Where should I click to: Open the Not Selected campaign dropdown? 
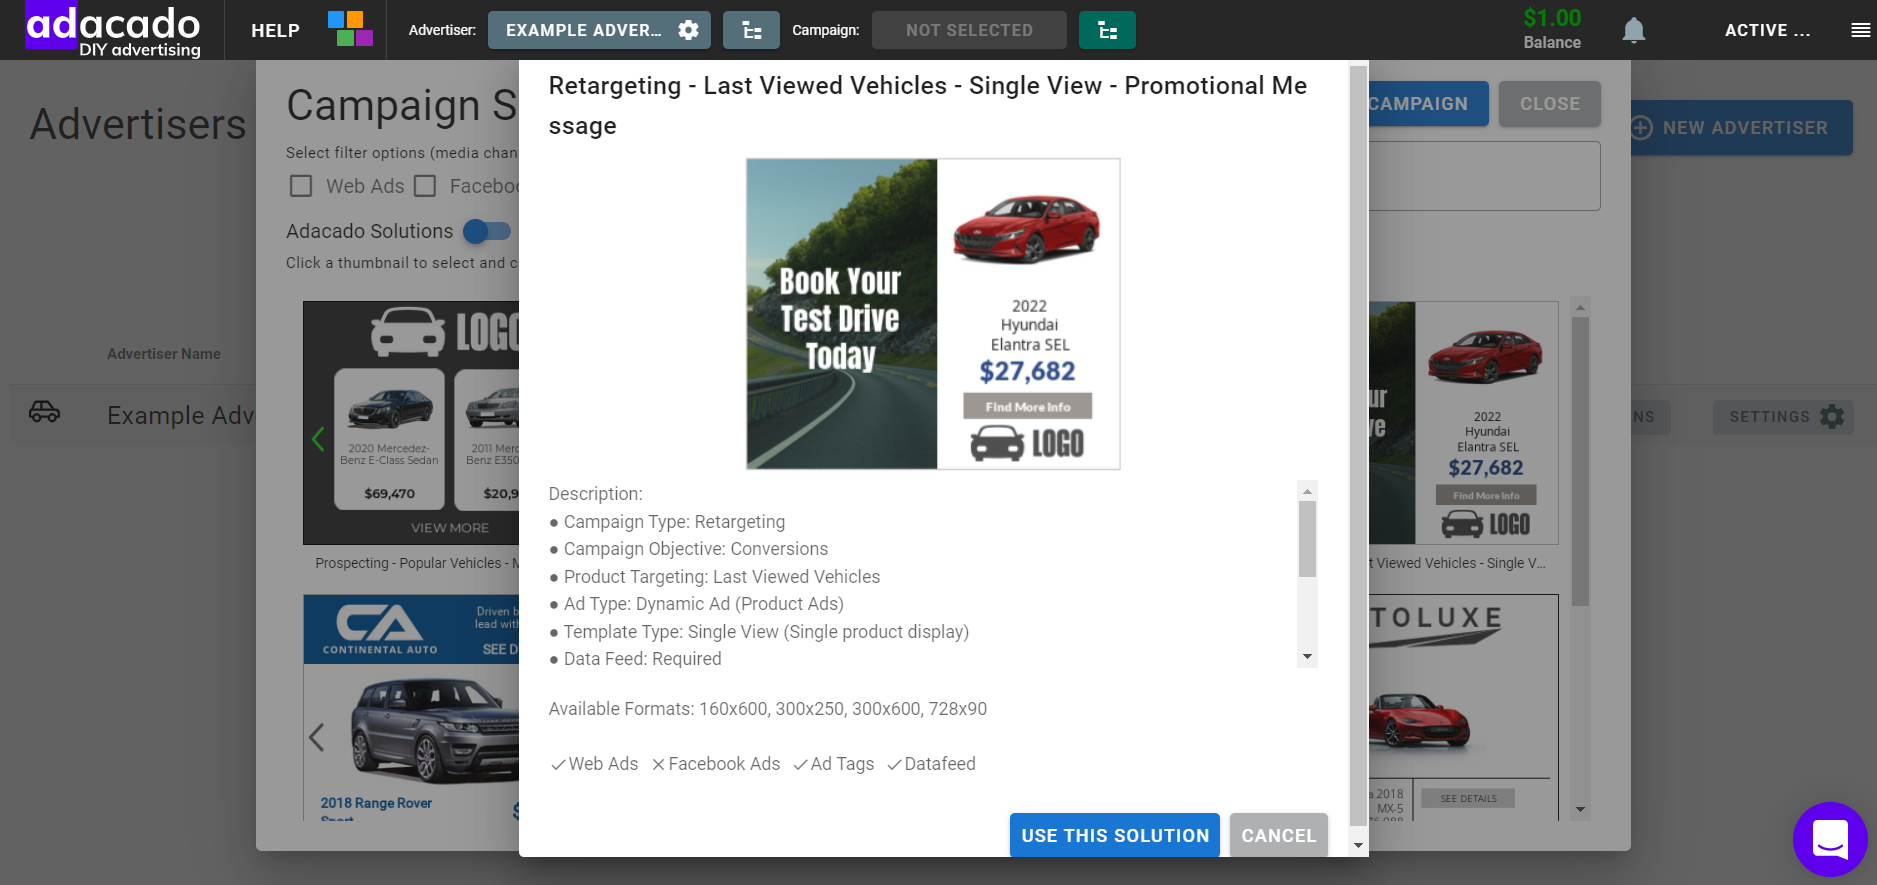tap(969, 30)
